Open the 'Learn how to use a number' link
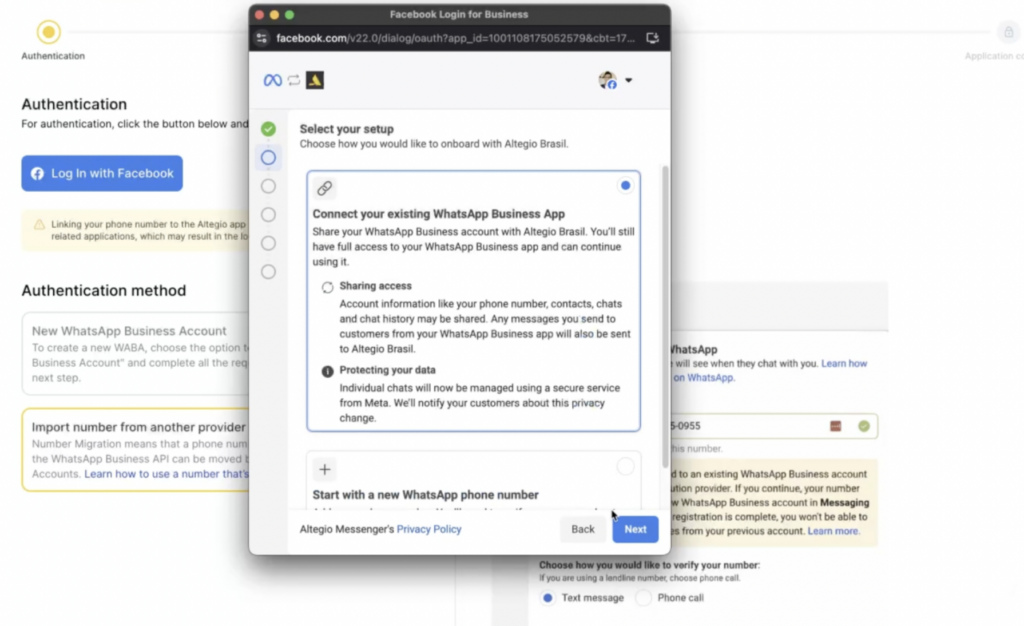 click(167, 474)
